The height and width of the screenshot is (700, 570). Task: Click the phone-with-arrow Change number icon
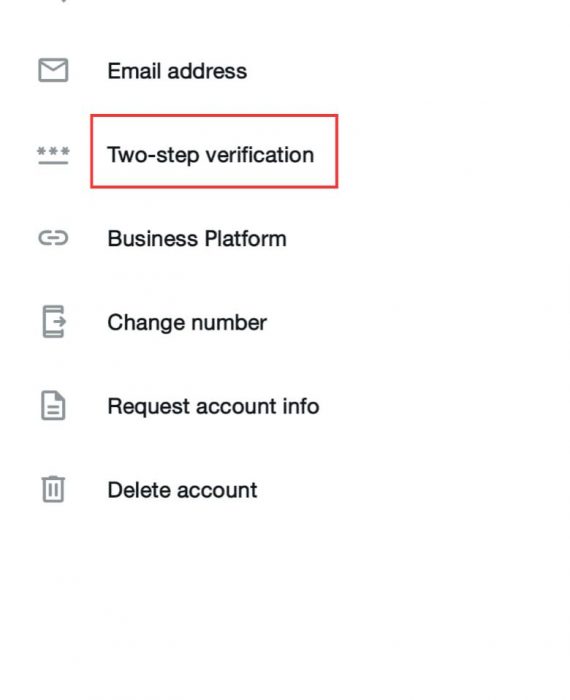click(x=54, y=321)
